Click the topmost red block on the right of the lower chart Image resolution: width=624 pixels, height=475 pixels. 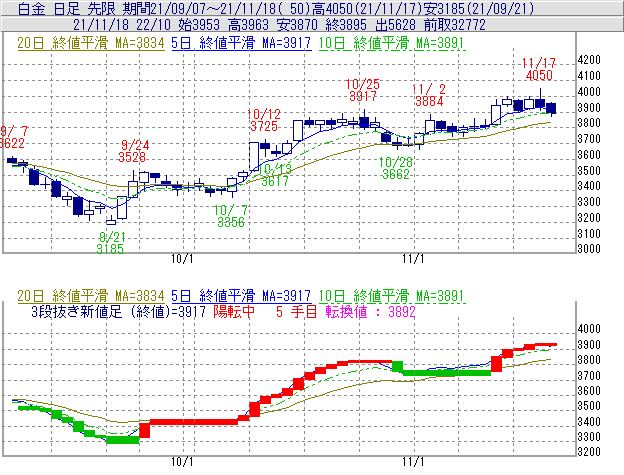click(546, 345)
